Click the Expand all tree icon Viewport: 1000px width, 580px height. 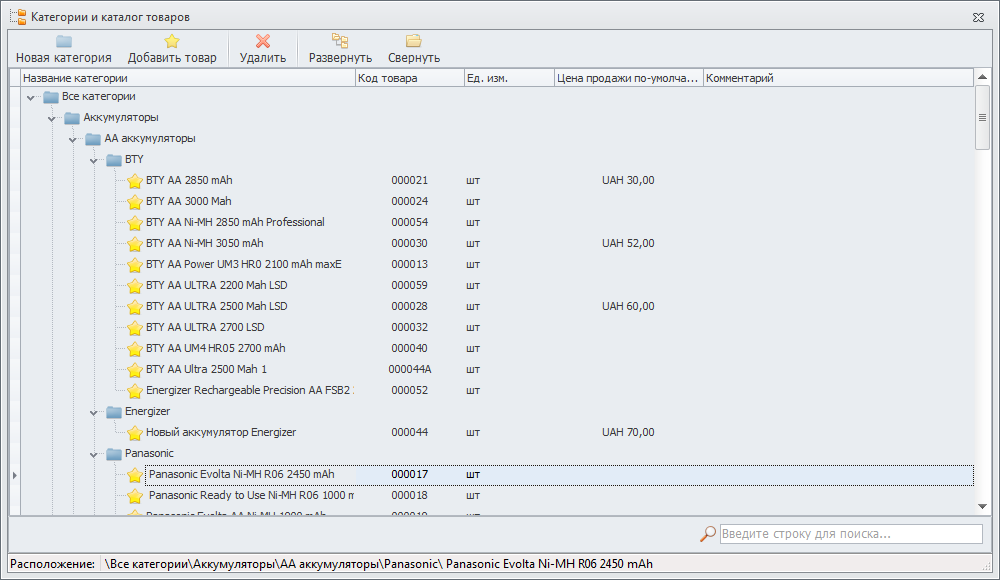(x=340, y=41)
